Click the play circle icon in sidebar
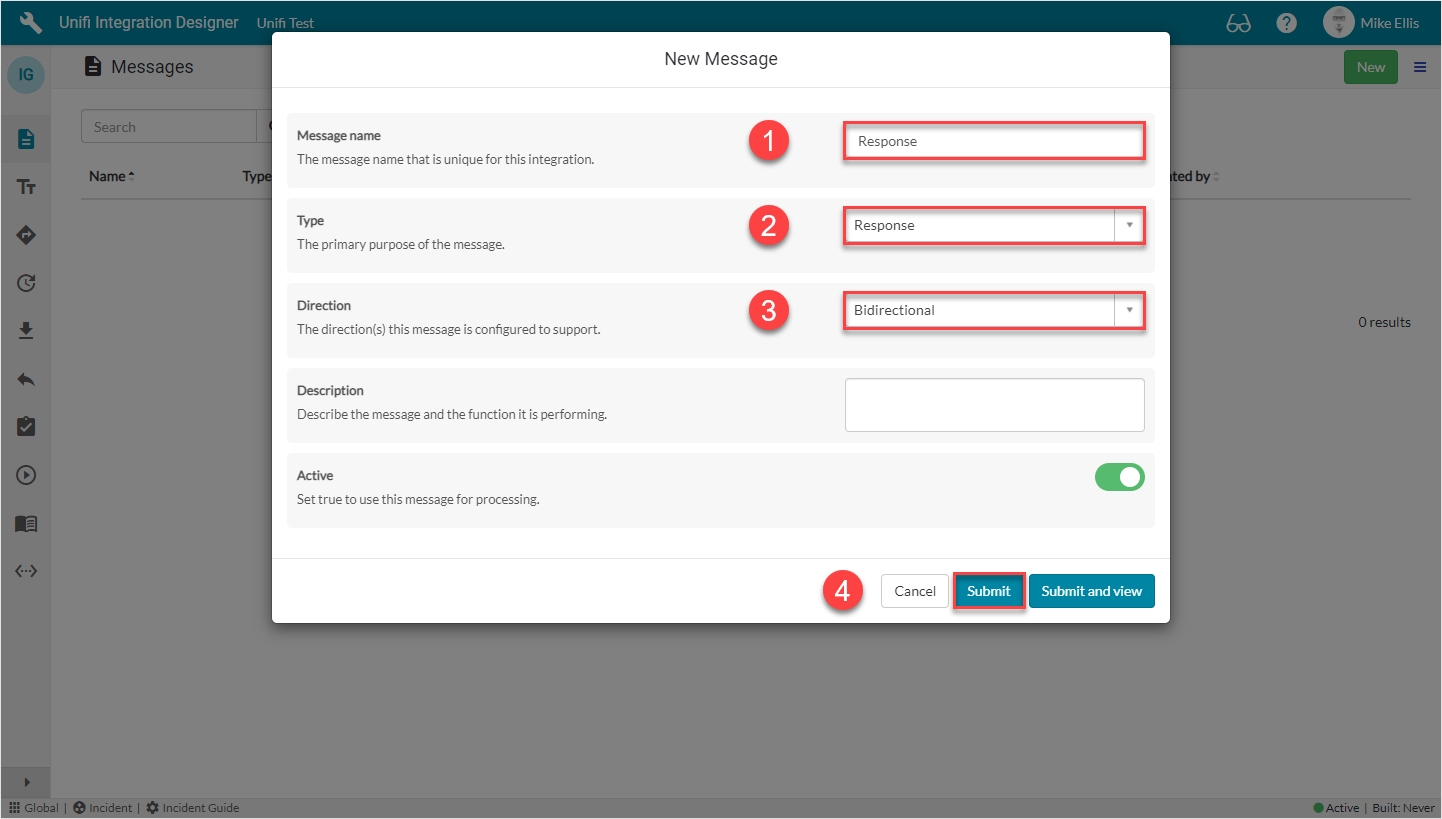 click(x=26, y=475)
